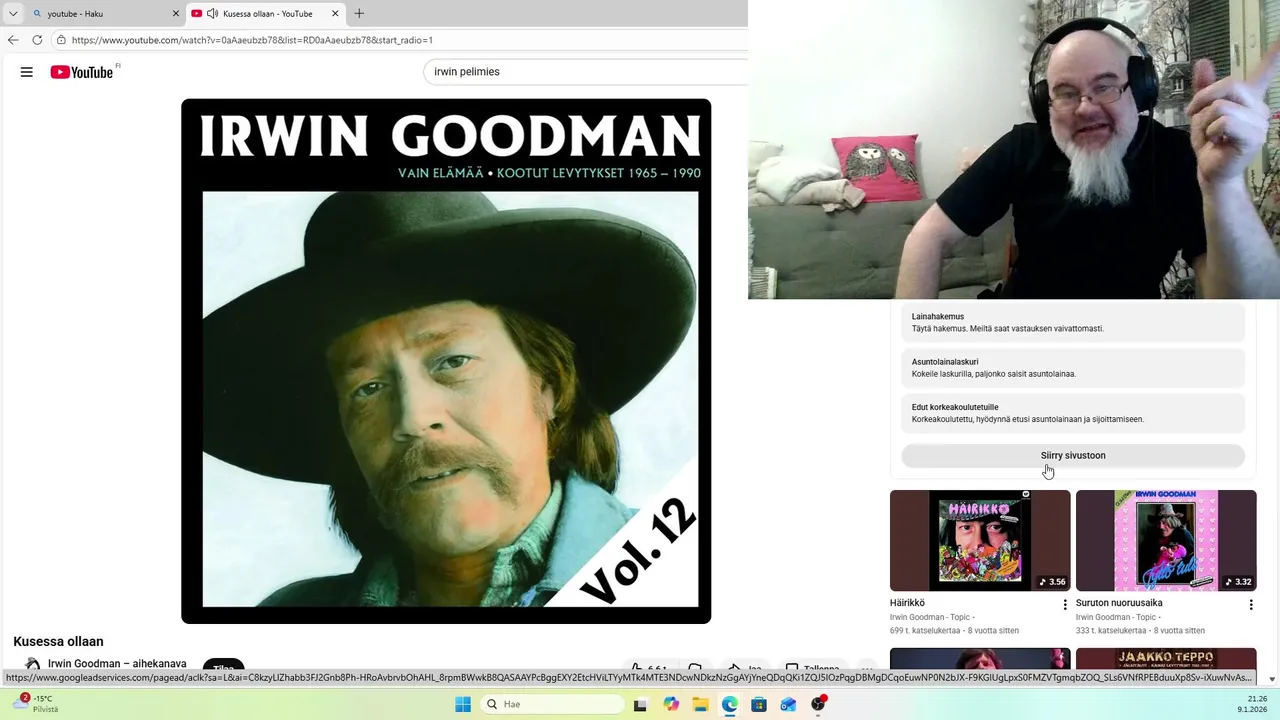1280x720 pixels.
Task: View site information lock icon
Action: click(x=61, y=40)
